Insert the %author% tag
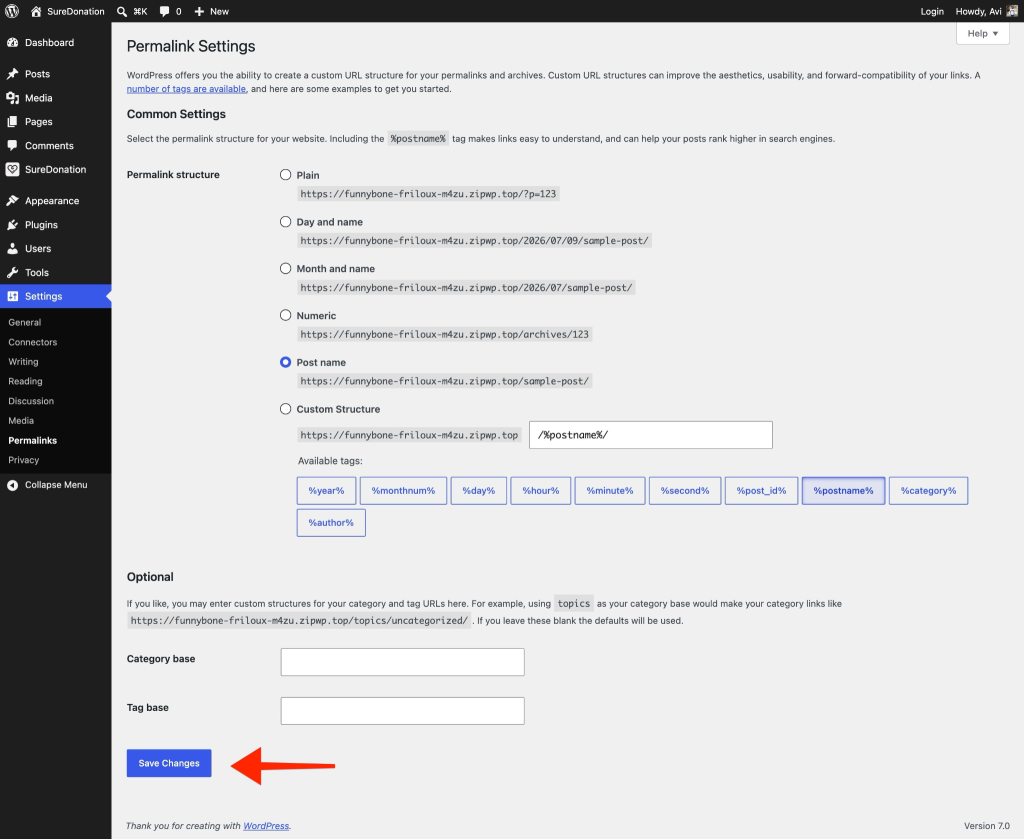 [331, 522]
